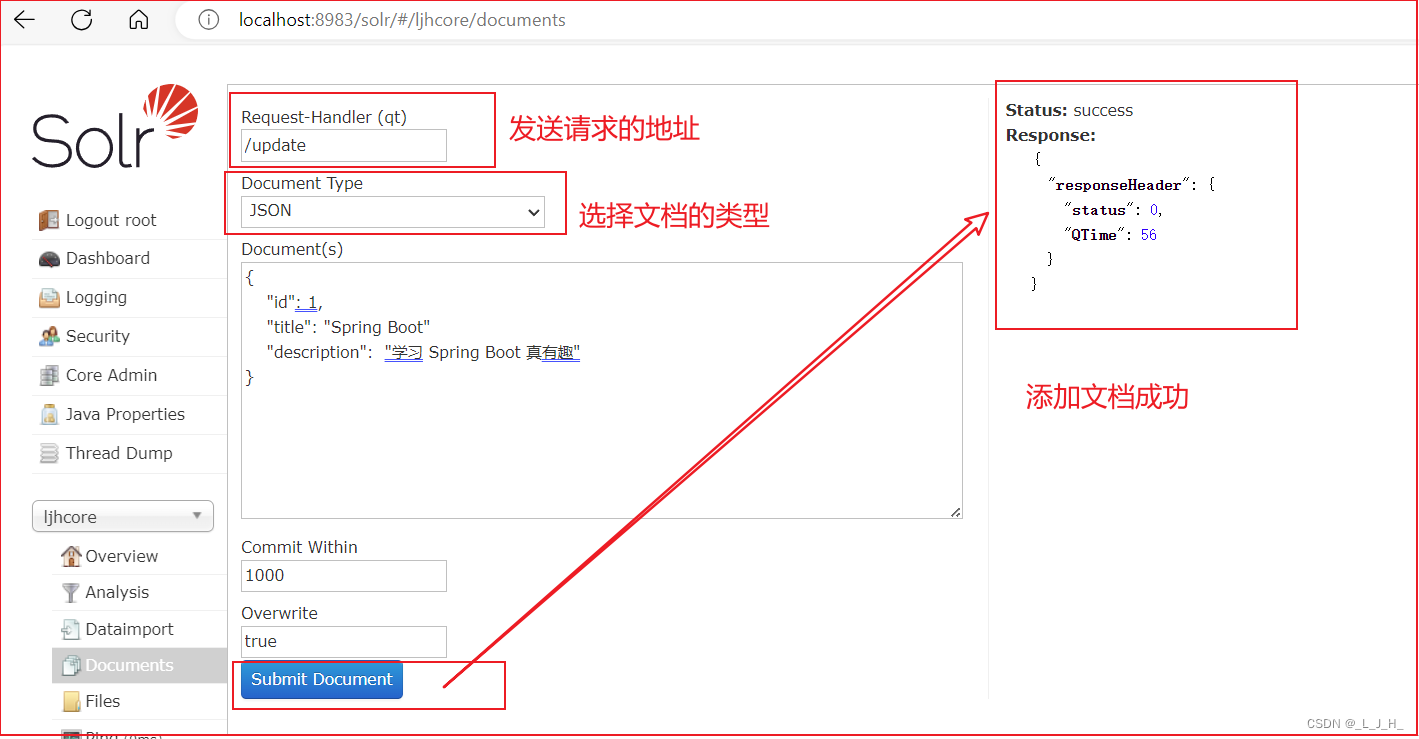This screenshot has width=1419, height=739.
Task: Click the Logging icon
Action: pyautogui.click(x=49, y=298)
